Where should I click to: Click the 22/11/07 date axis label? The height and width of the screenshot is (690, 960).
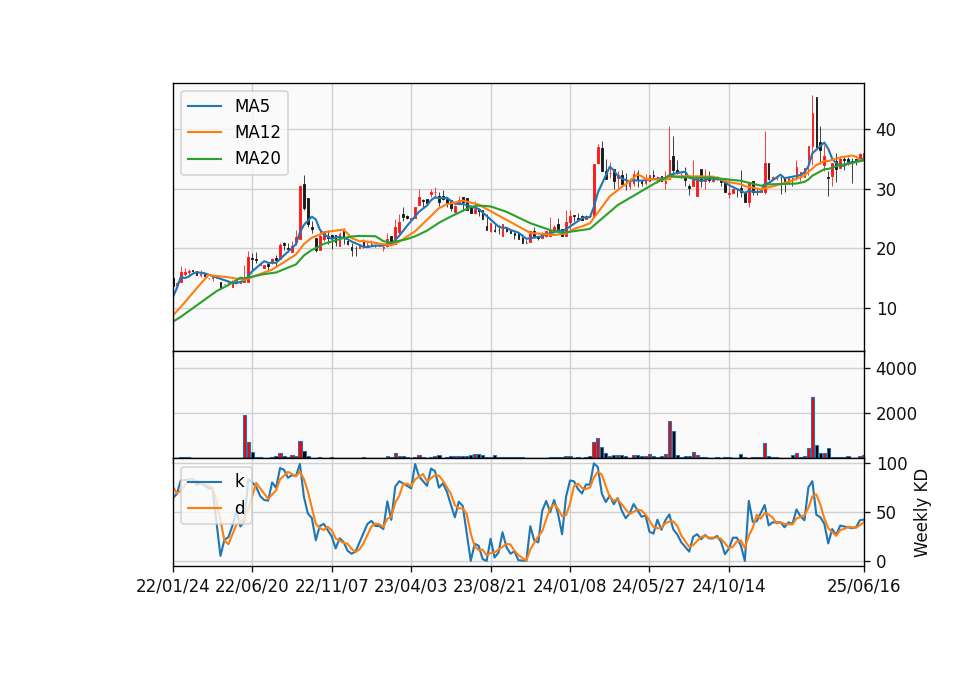pos(332,587)
